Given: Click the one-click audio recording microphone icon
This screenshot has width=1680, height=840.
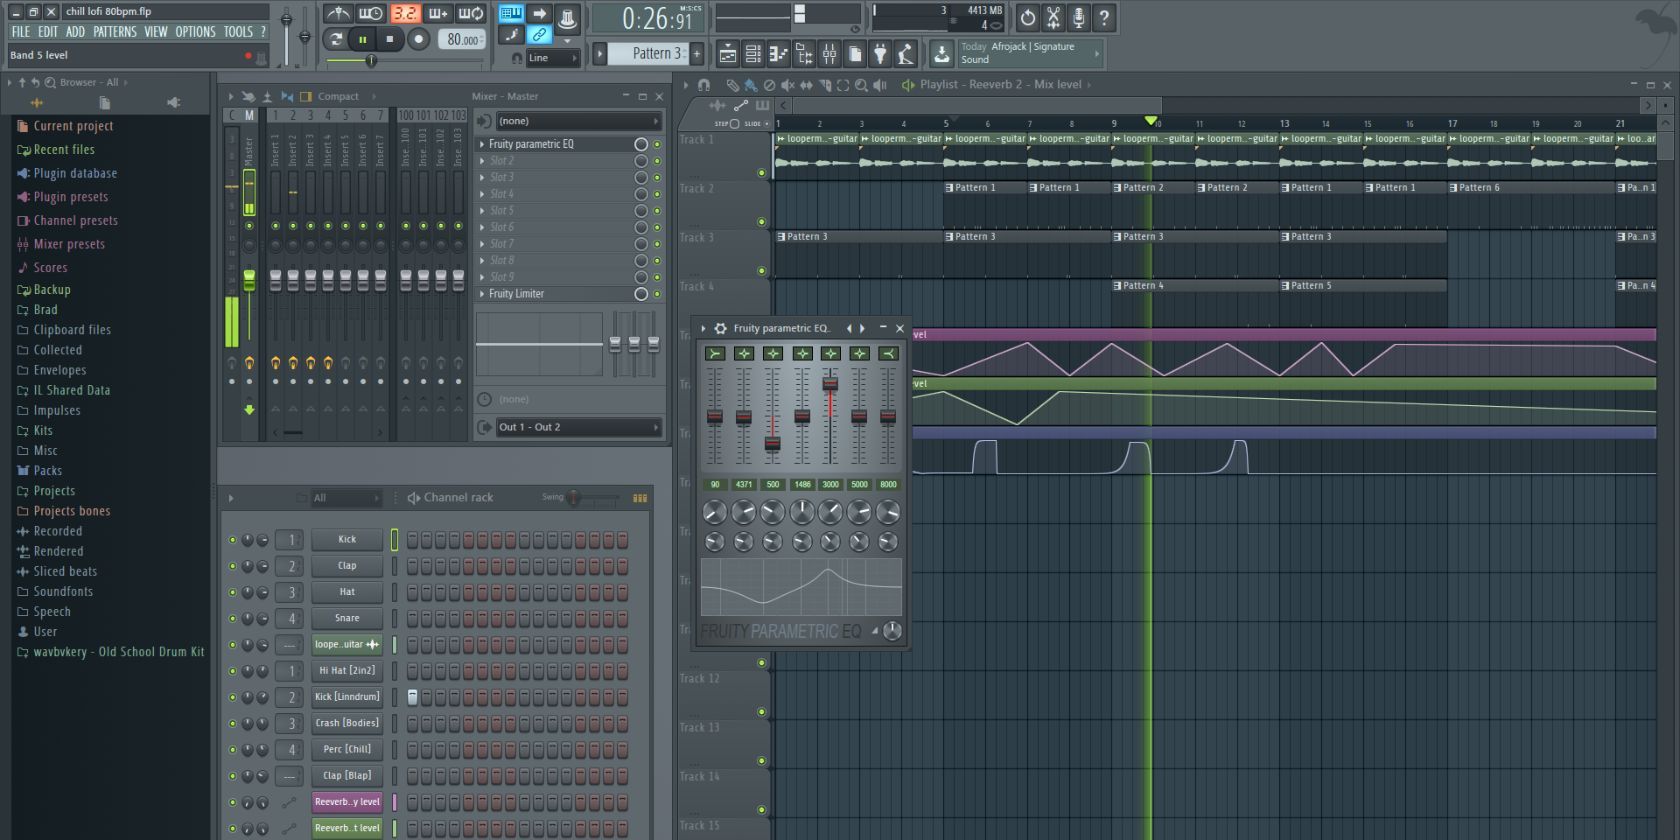Looking at the screenshot, I should [x=1079, y=18].
